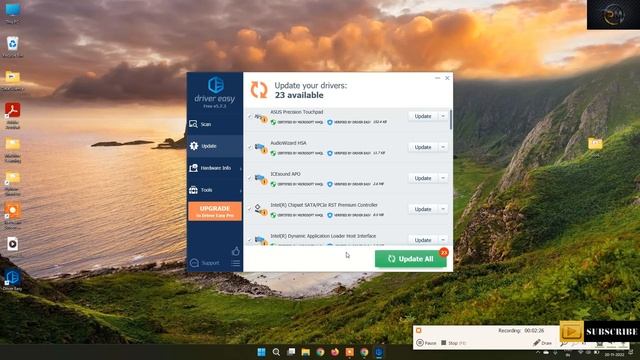Click AudioWizard HSA driver name

click(288, 143)
